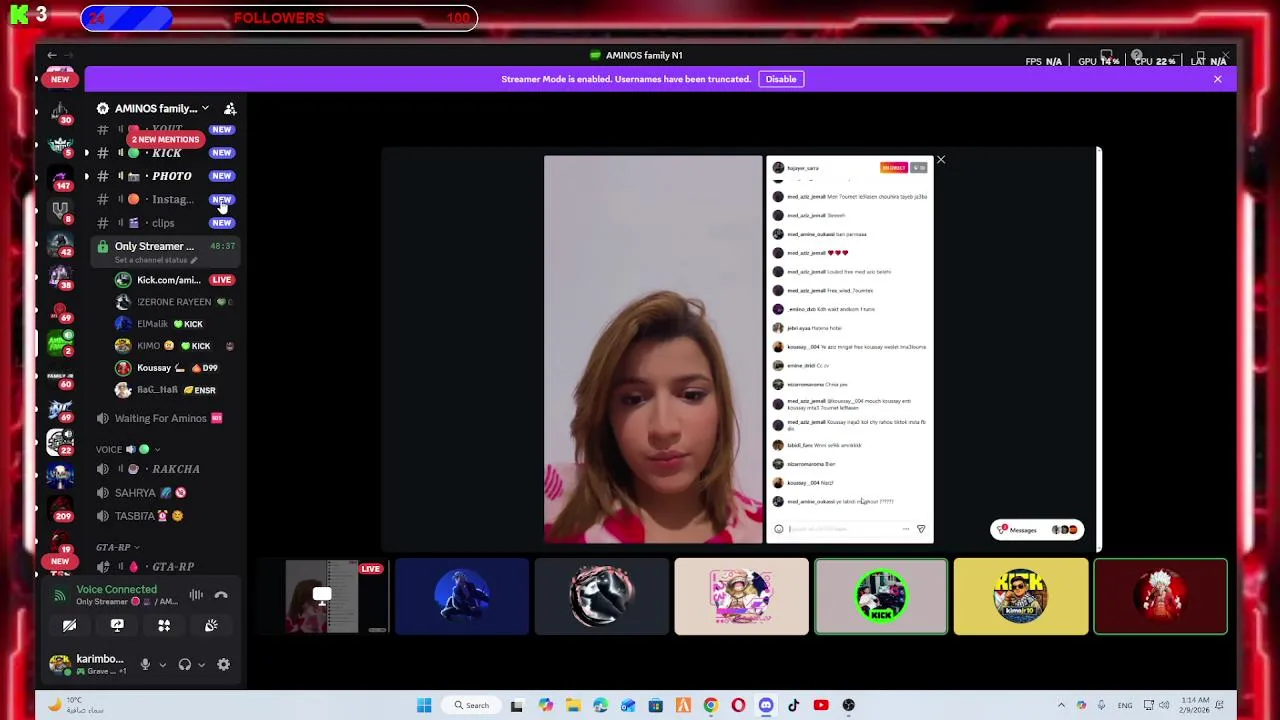Open the File Explorer taskbar icon
The height and width of the screenshot is (720, 1280).
[573, 705]
